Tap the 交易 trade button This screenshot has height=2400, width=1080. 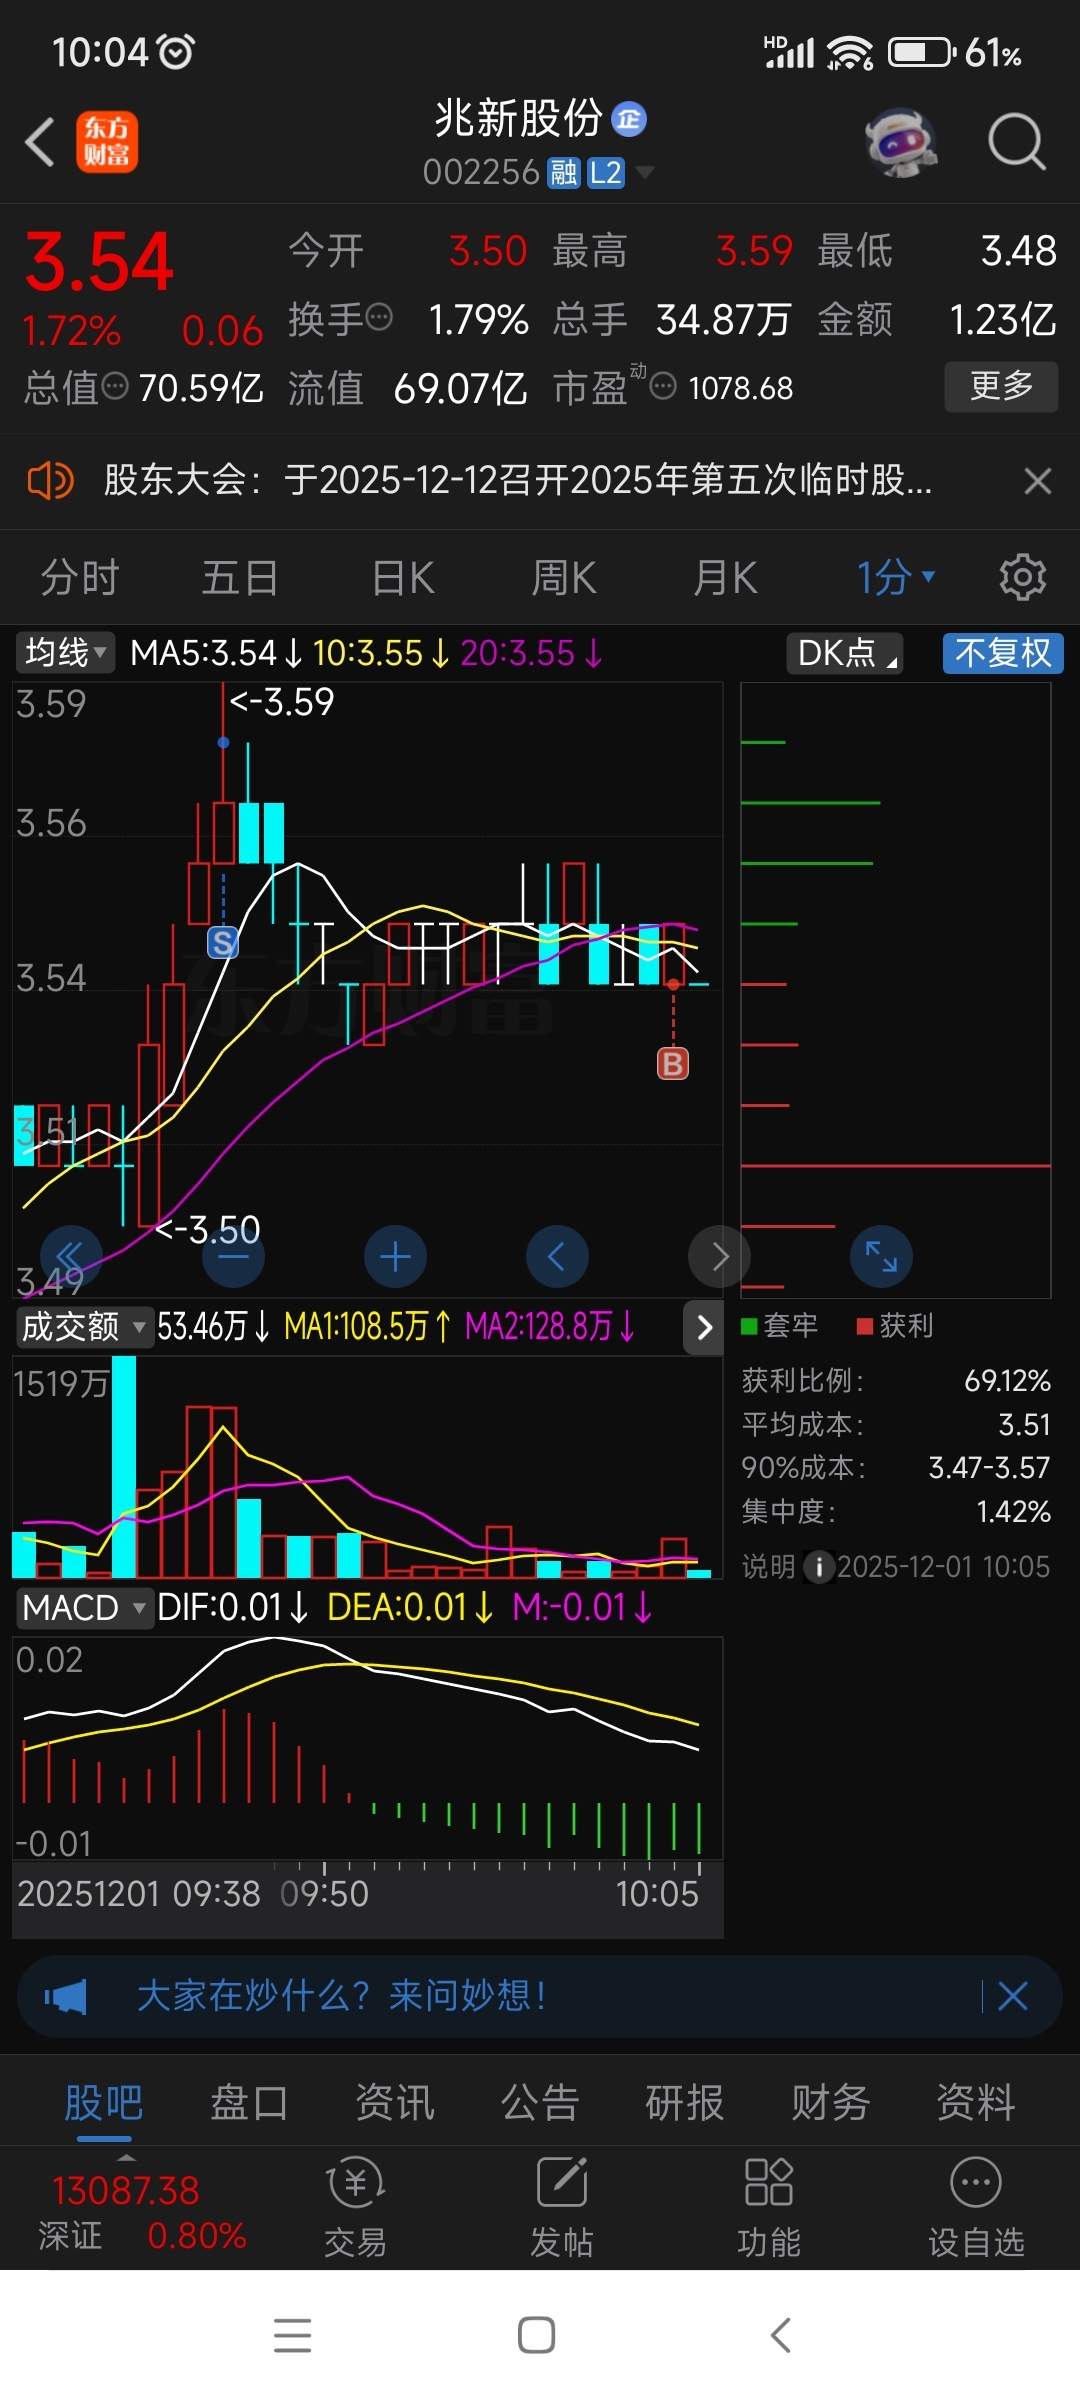tap(356, 2206)
